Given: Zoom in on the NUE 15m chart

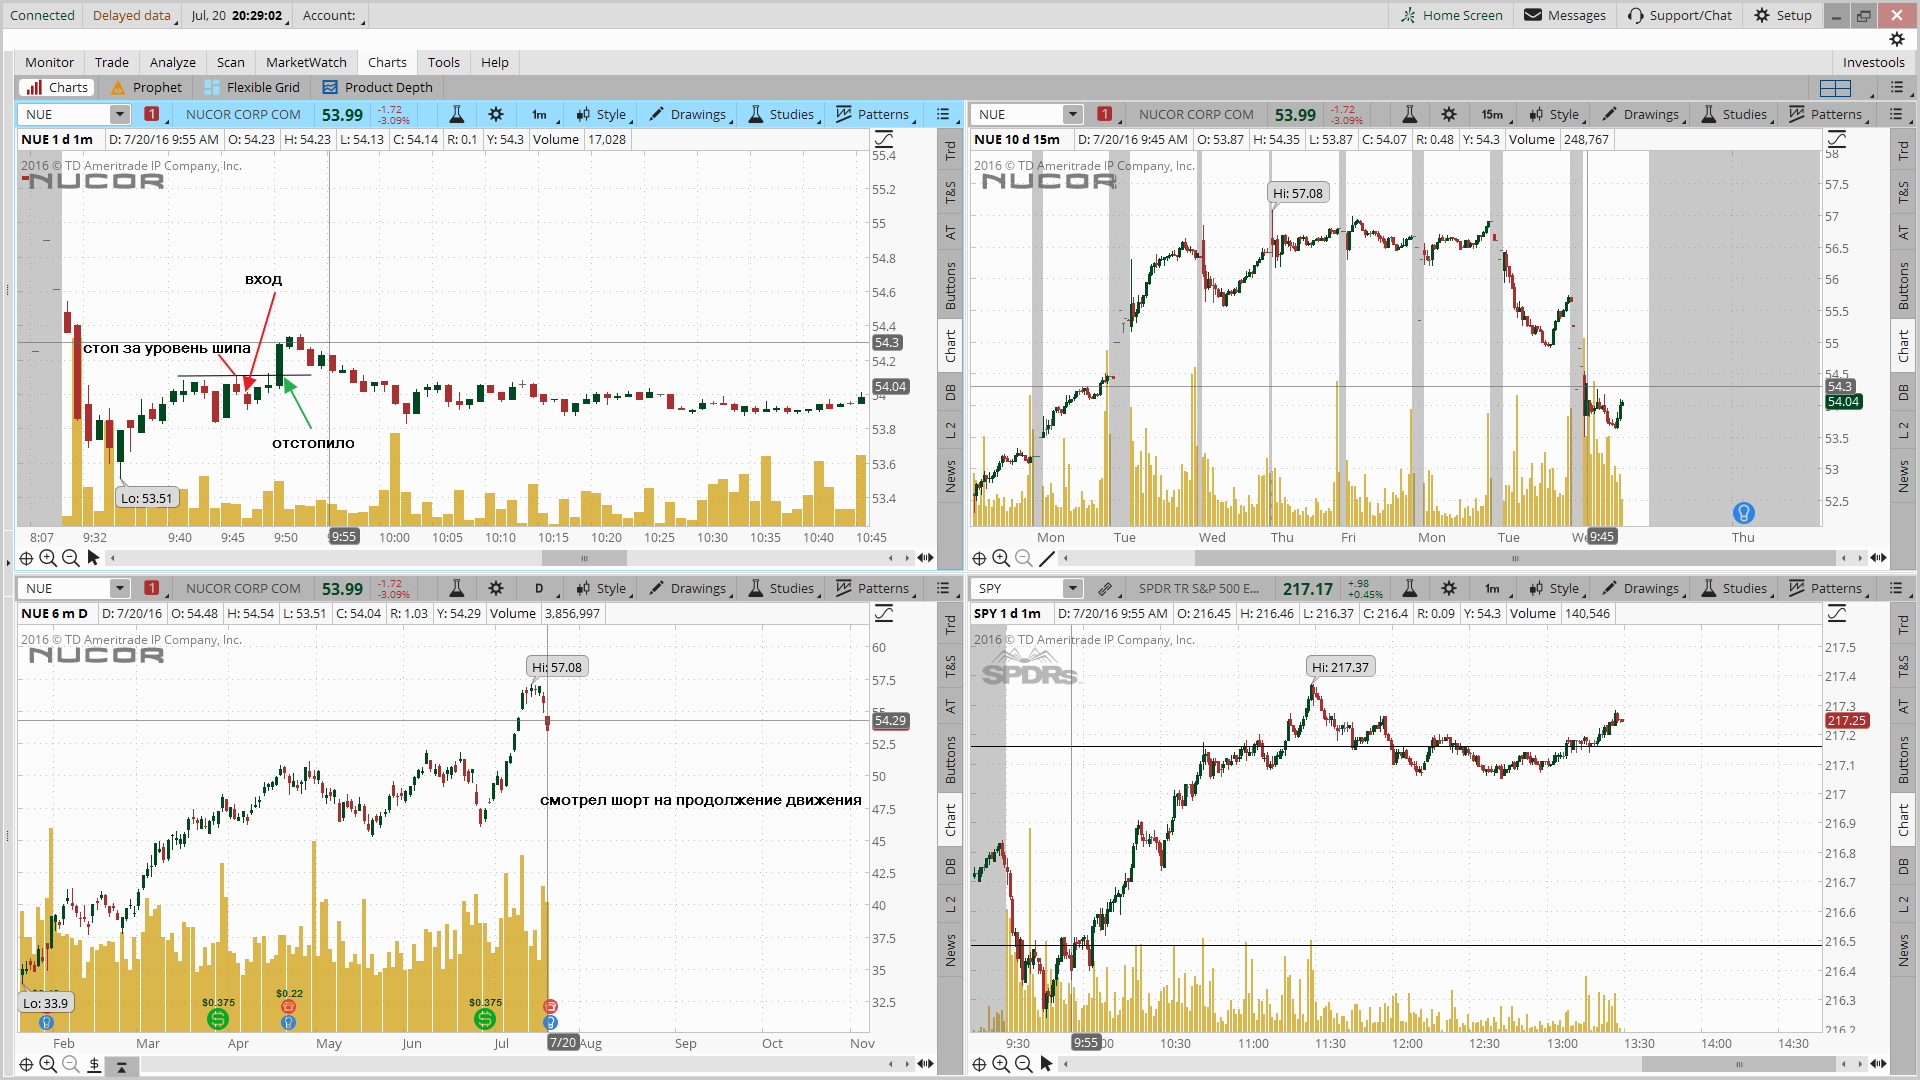Looking at the screenshot, I should [x=1001, y=558].
